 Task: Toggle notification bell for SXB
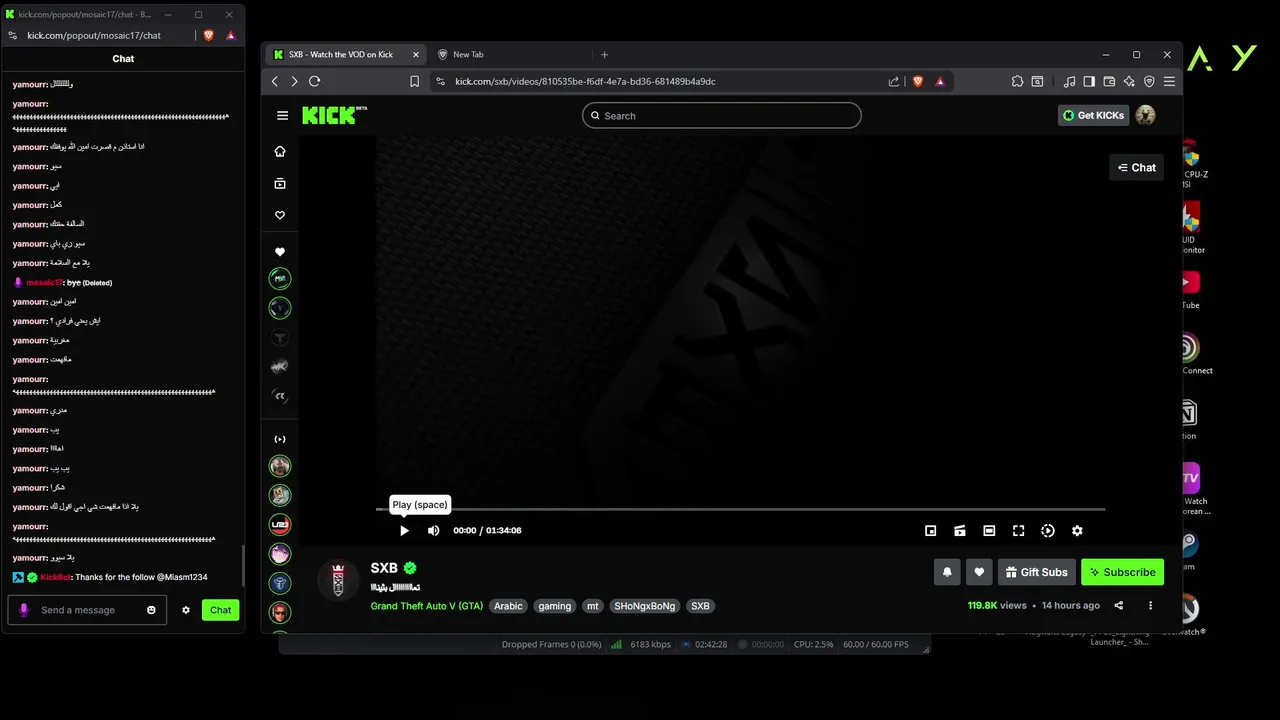pos(947,572)
